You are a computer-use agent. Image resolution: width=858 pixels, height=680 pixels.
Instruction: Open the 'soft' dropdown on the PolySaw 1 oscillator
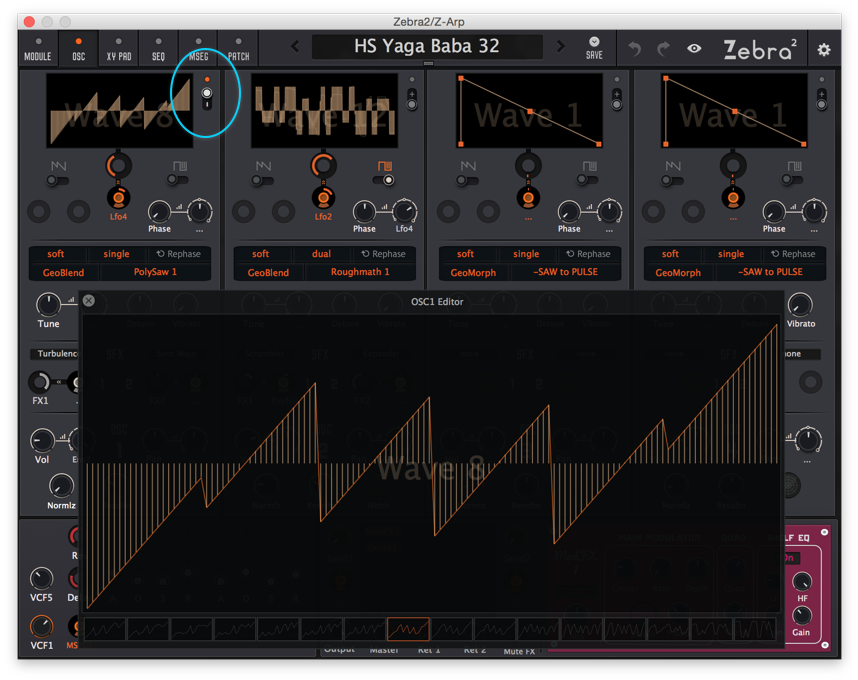(56, 254)
